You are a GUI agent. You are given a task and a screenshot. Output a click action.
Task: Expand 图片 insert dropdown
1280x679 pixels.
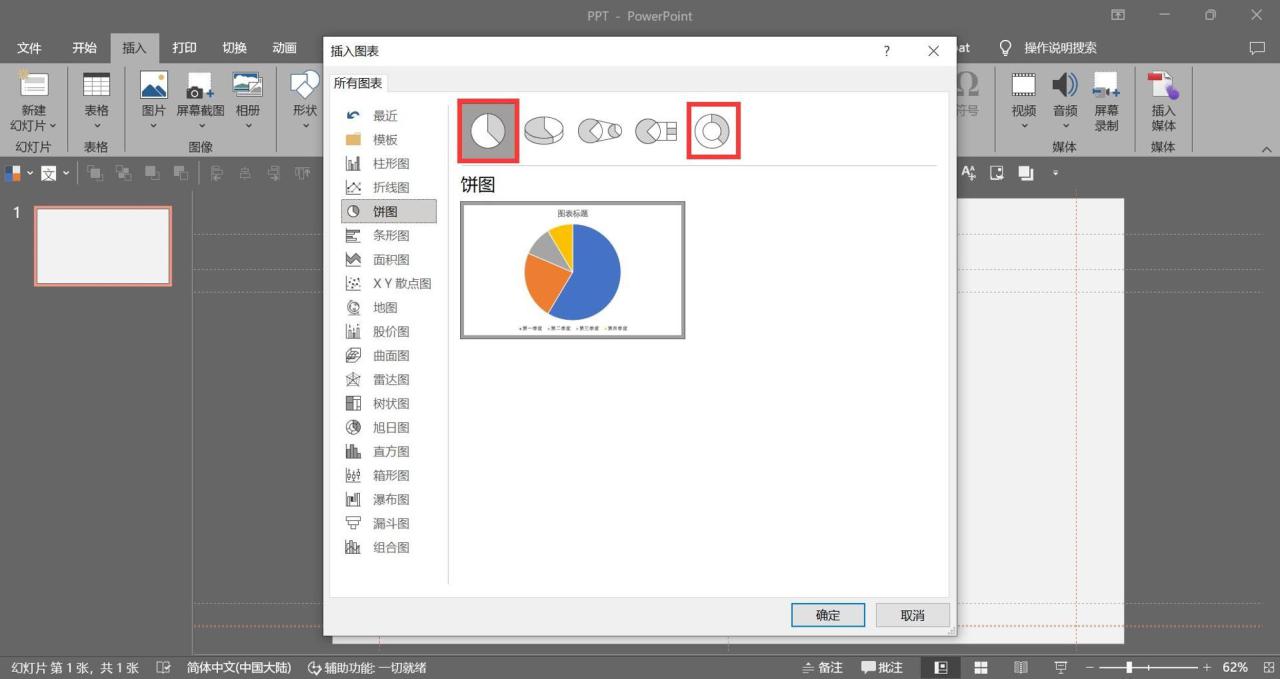pyautogui.click(x=153, y=126)
